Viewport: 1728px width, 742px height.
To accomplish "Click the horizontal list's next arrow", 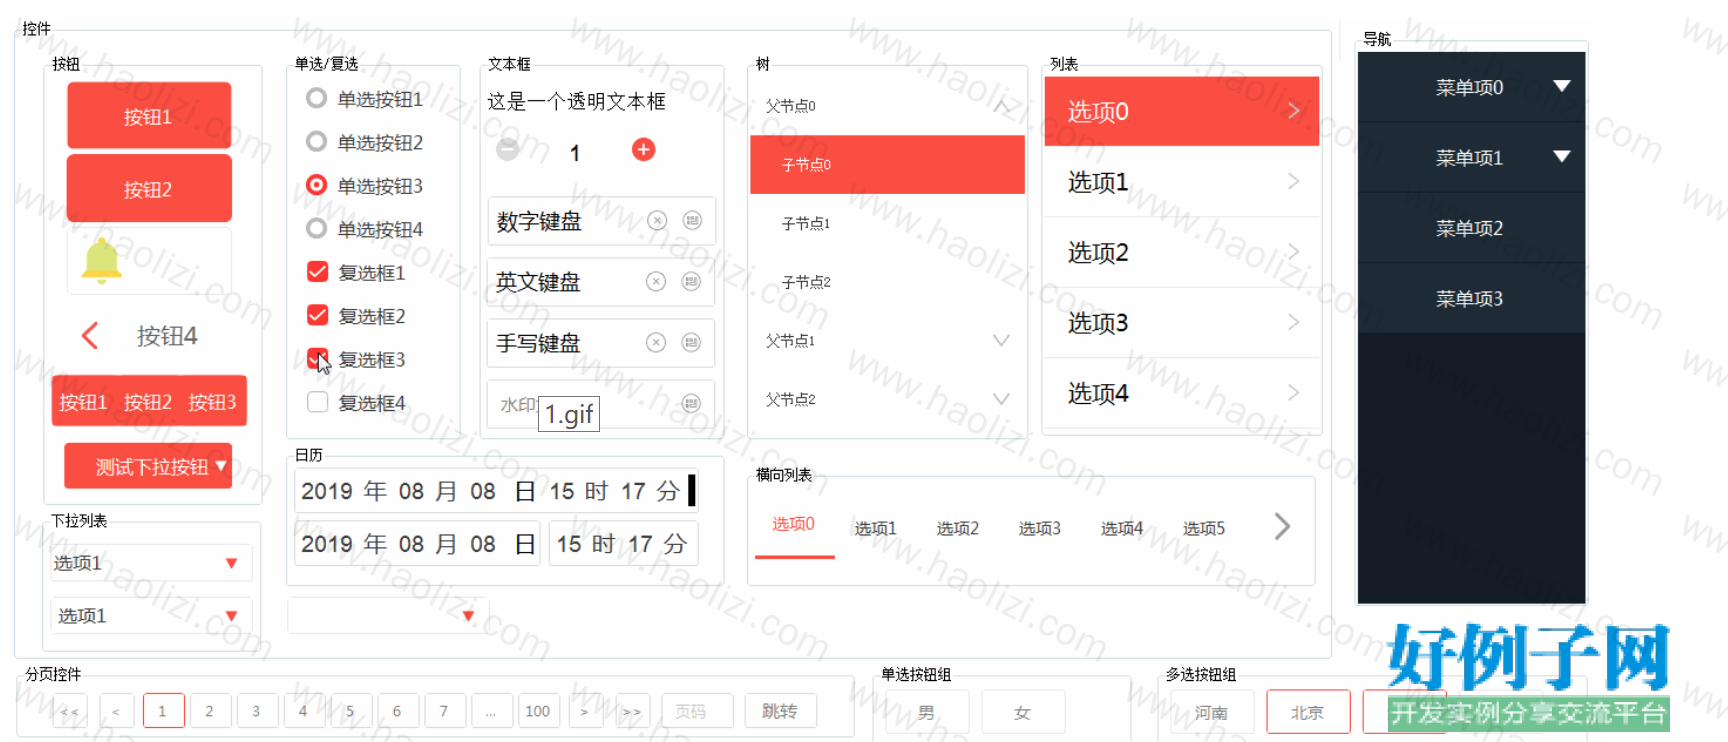I will click(x=1283, y=526).
